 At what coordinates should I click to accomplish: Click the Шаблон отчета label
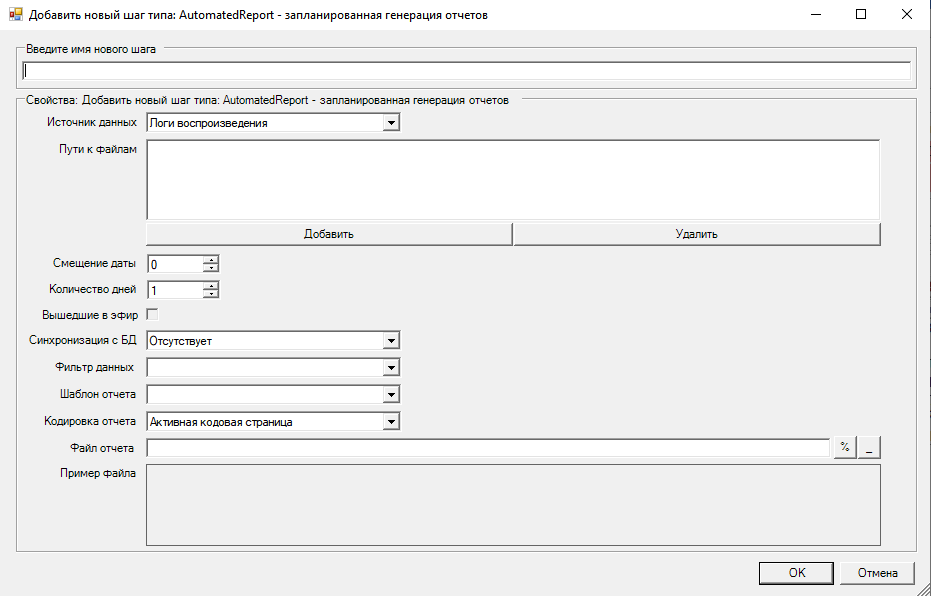[98, 394]
